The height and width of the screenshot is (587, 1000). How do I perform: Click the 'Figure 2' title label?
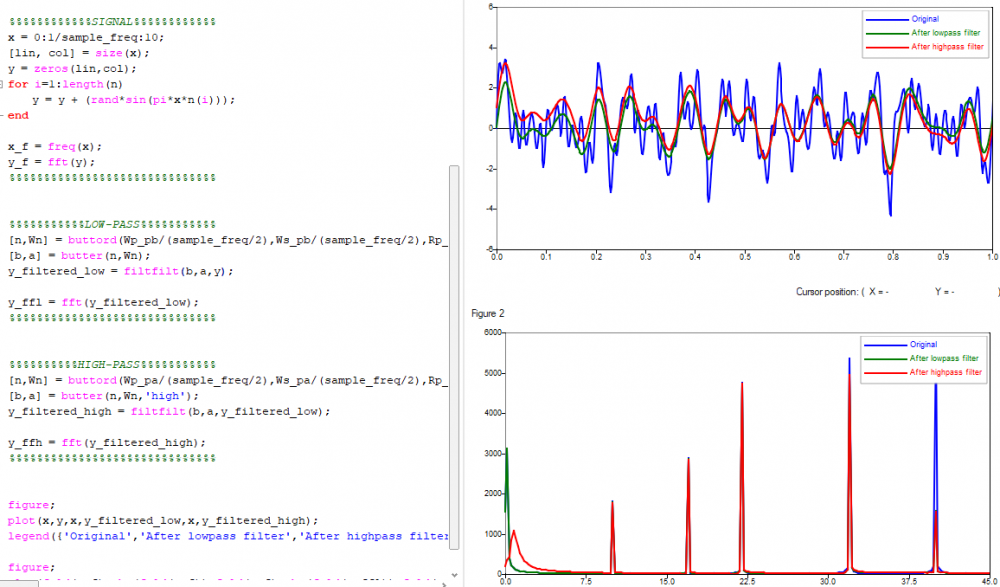pyautogui.click(x=488, y=313)
